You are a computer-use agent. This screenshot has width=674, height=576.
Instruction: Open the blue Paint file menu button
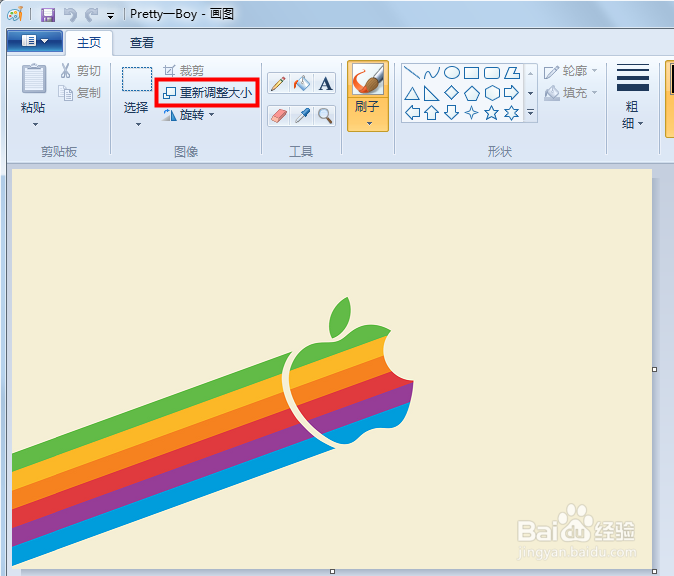[35, 41]
